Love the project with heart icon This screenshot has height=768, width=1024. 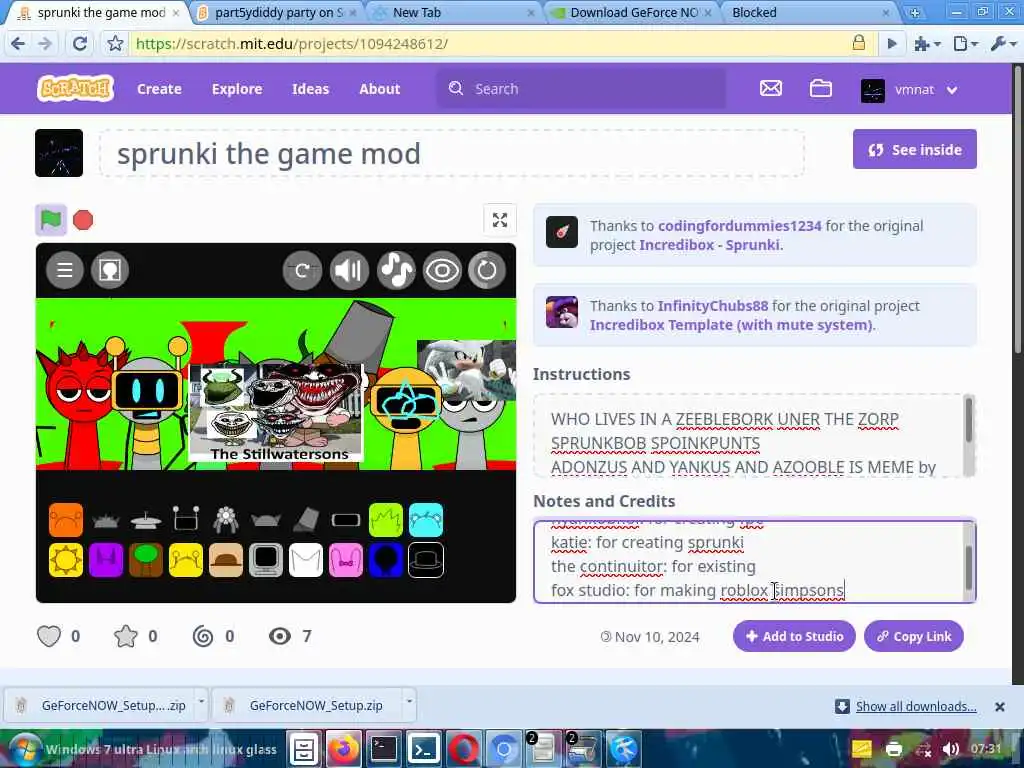49,636
